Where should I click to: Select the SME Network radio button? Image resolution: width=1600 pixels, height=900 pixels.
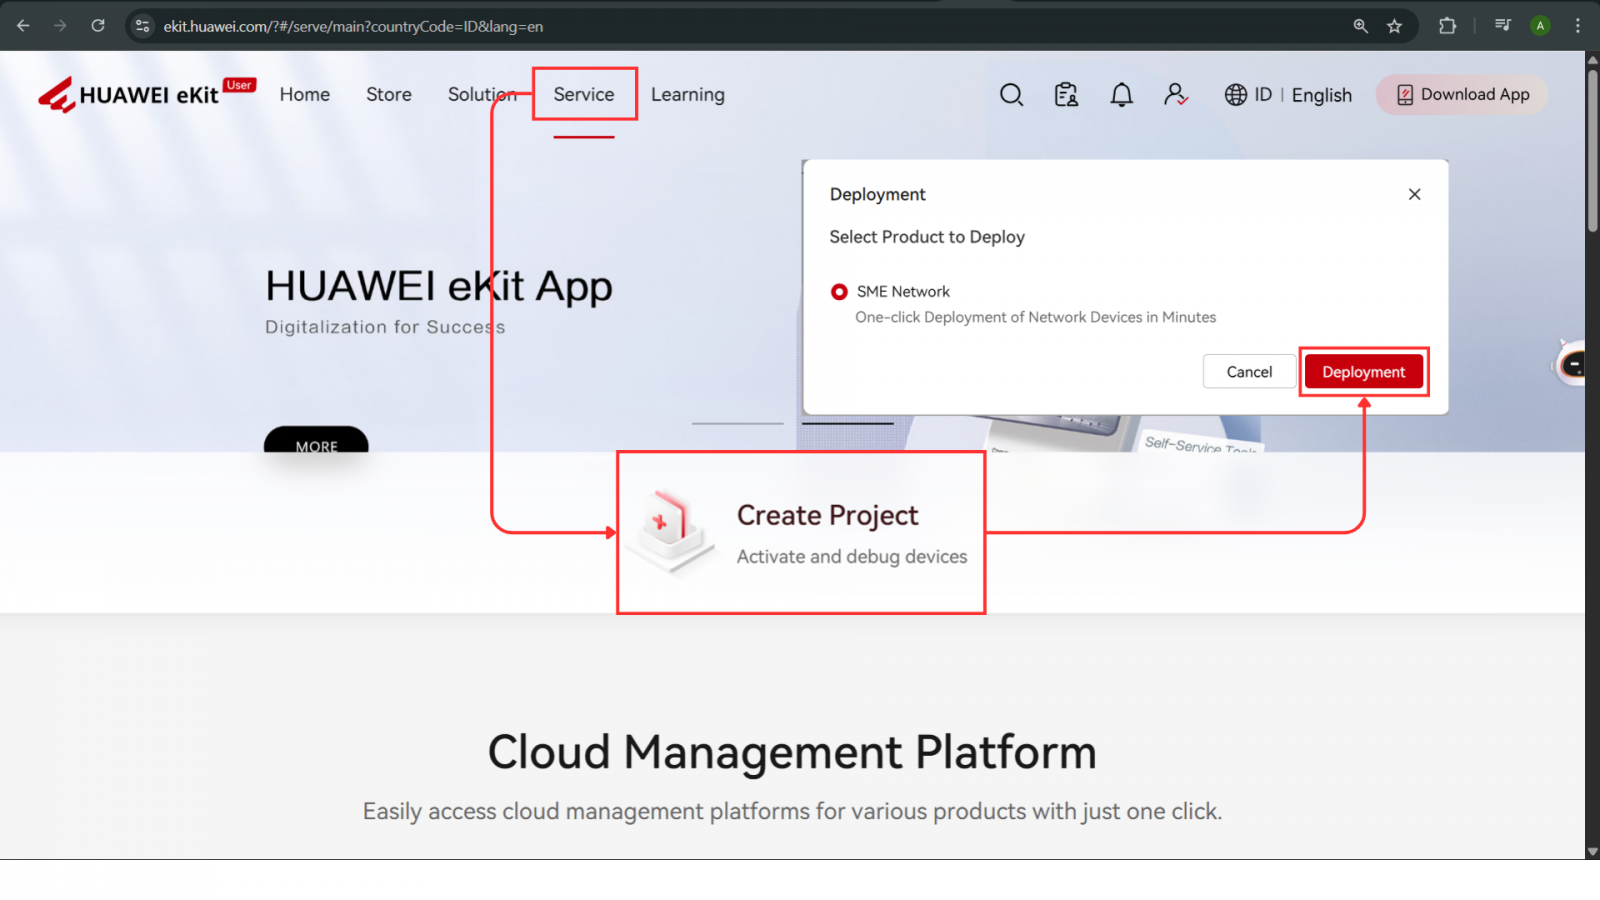839,292
